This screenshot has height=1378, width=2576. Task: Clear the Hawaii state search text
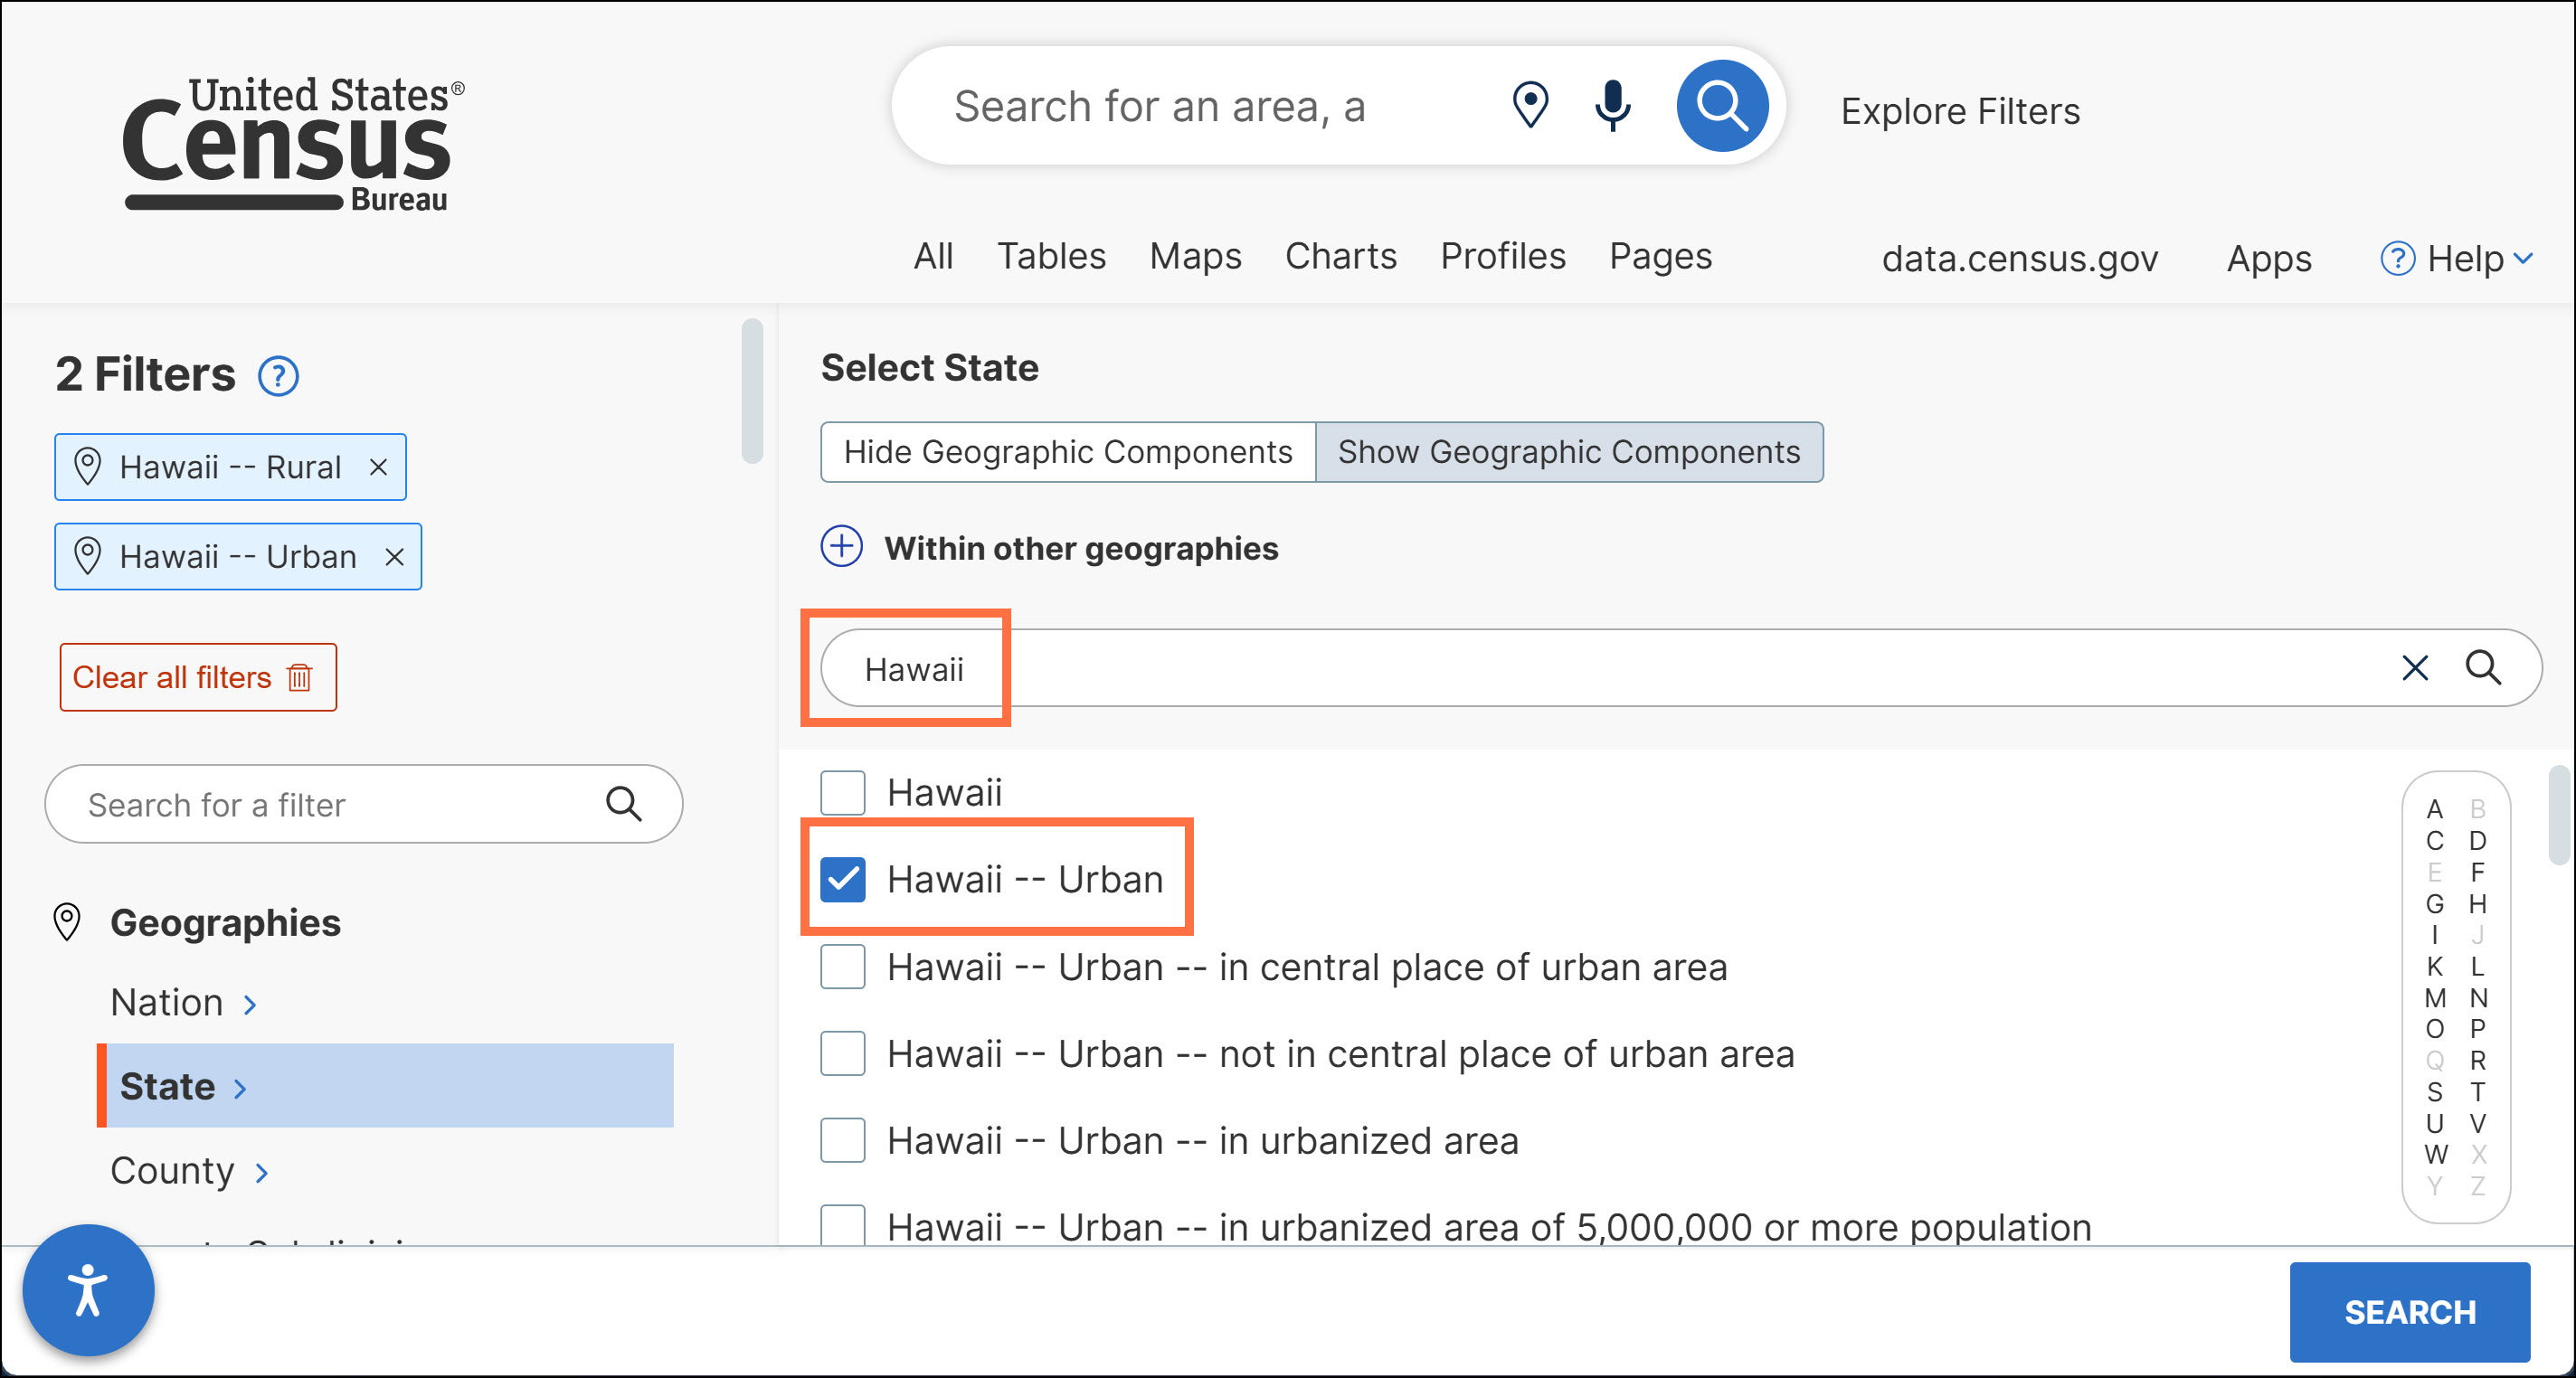[x=2414, y=668]
